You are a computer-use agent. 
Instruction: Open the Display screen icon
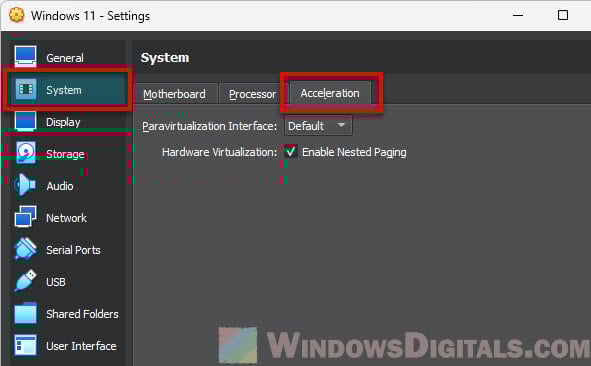tap(26, 121)
